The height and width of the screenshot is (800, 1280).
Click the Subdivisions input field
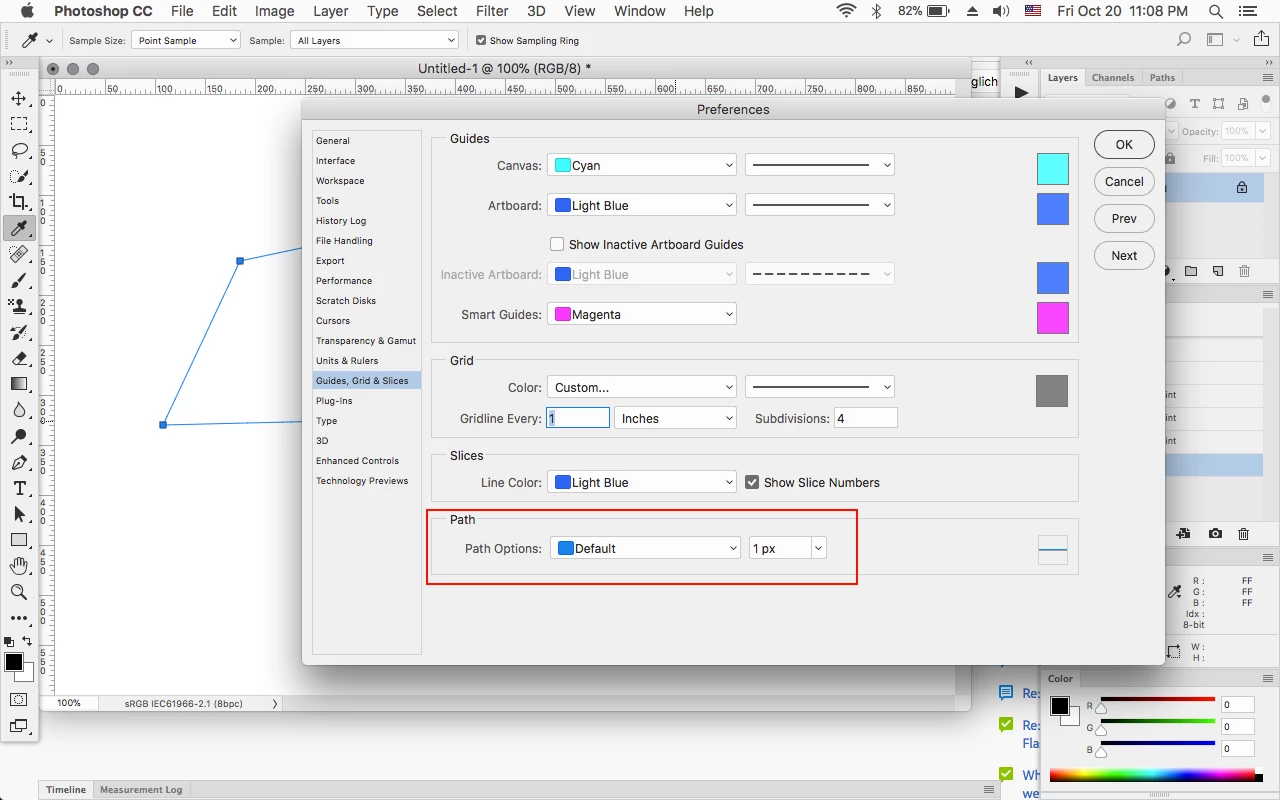(x=865, y=418)
